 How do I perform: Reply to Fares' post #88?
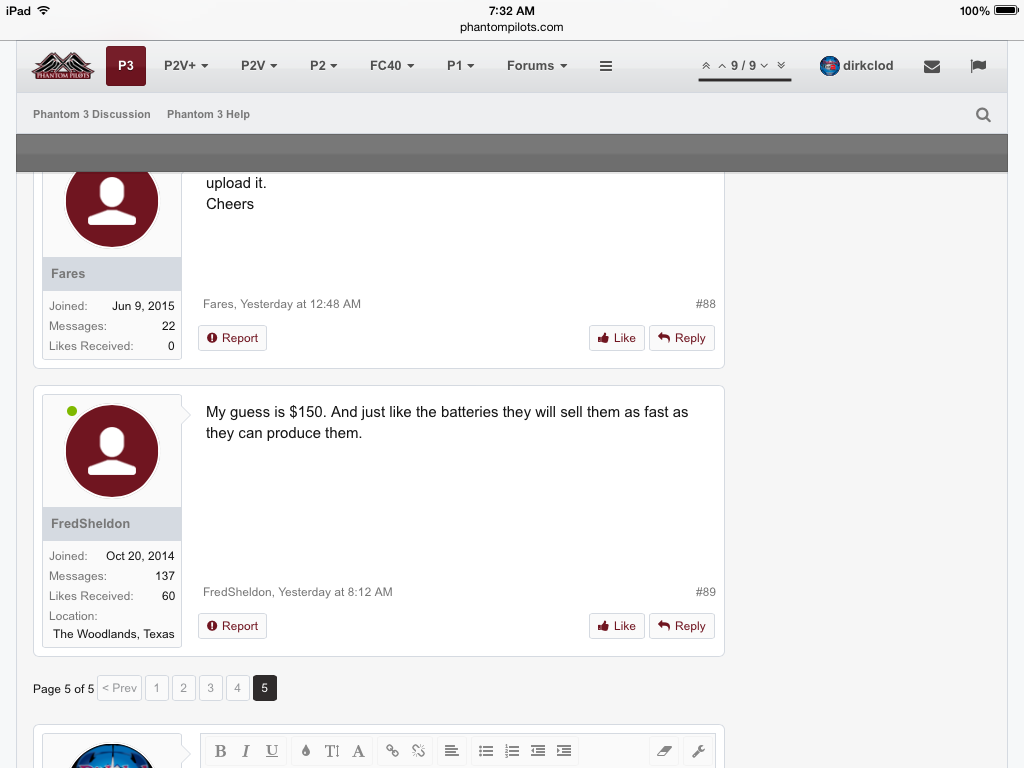tap(682, 338)
